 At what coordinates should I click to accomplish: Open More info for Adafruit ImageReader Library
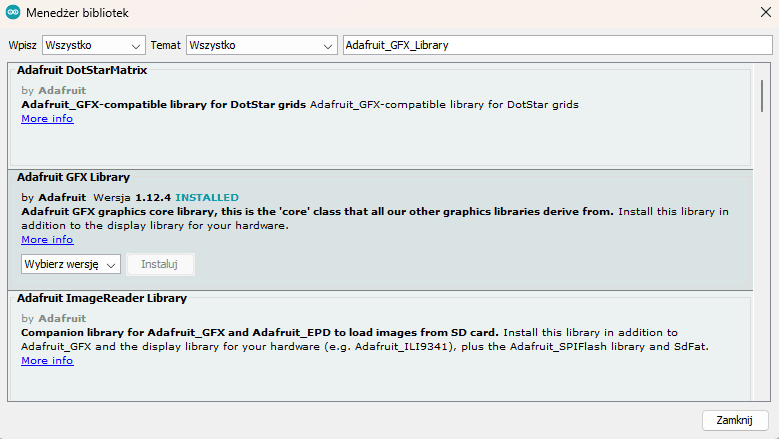point(47,361)
